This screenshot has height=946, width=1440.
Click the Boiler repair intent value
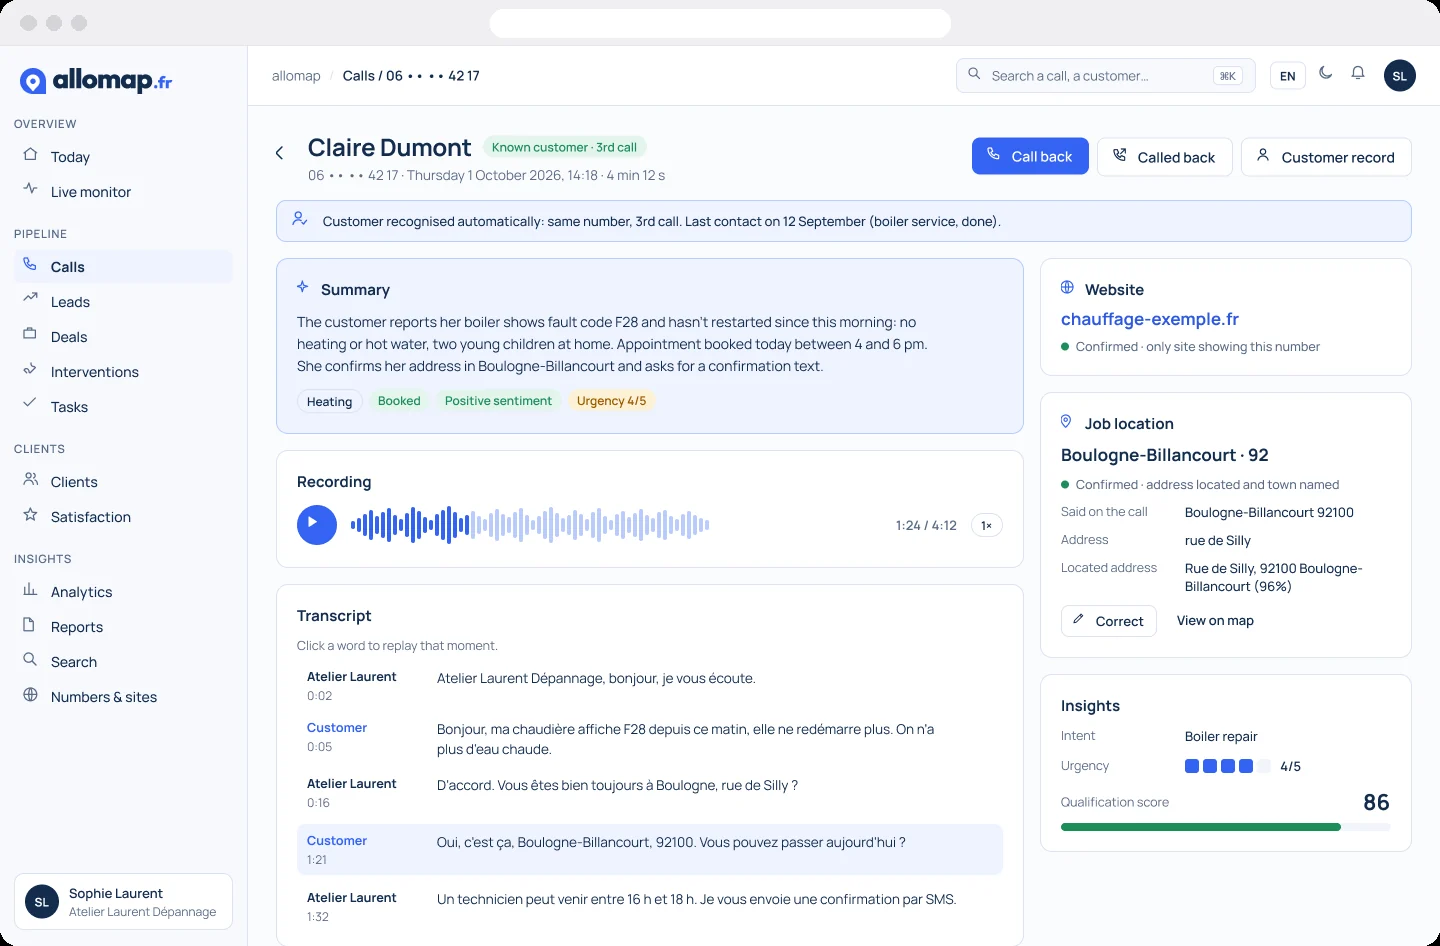(x=1221, y=736)
